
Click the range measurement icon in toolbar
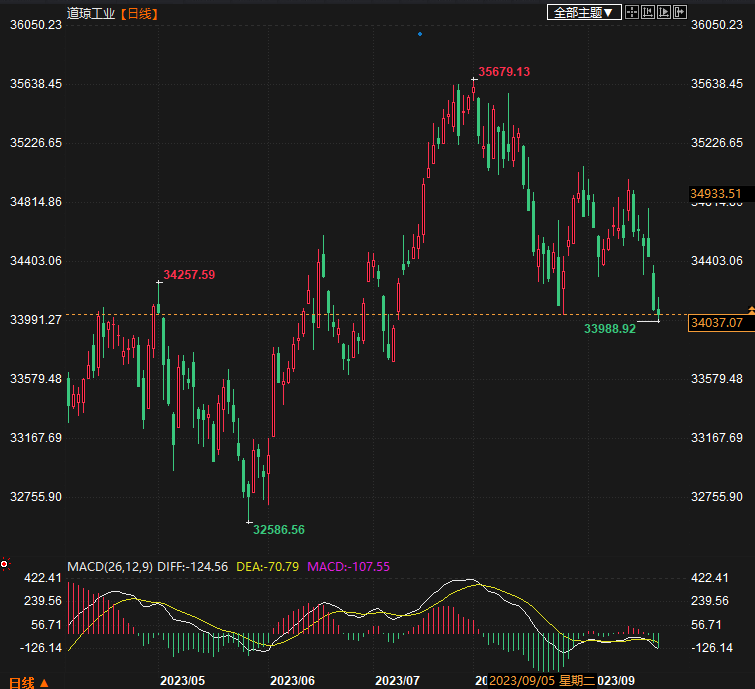(x=649, y=12)
